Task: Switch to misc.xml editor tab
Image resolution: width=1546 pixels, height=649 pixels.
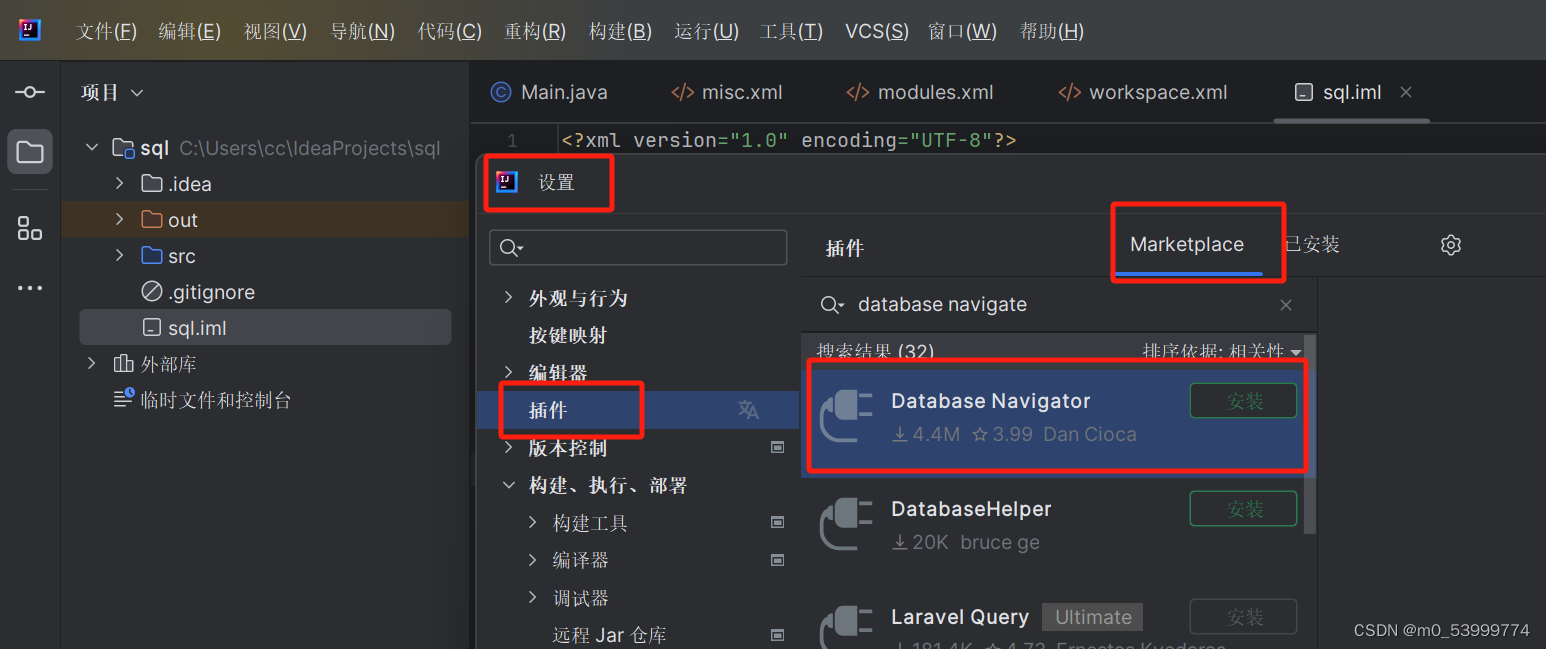Action: pos(727,92)
